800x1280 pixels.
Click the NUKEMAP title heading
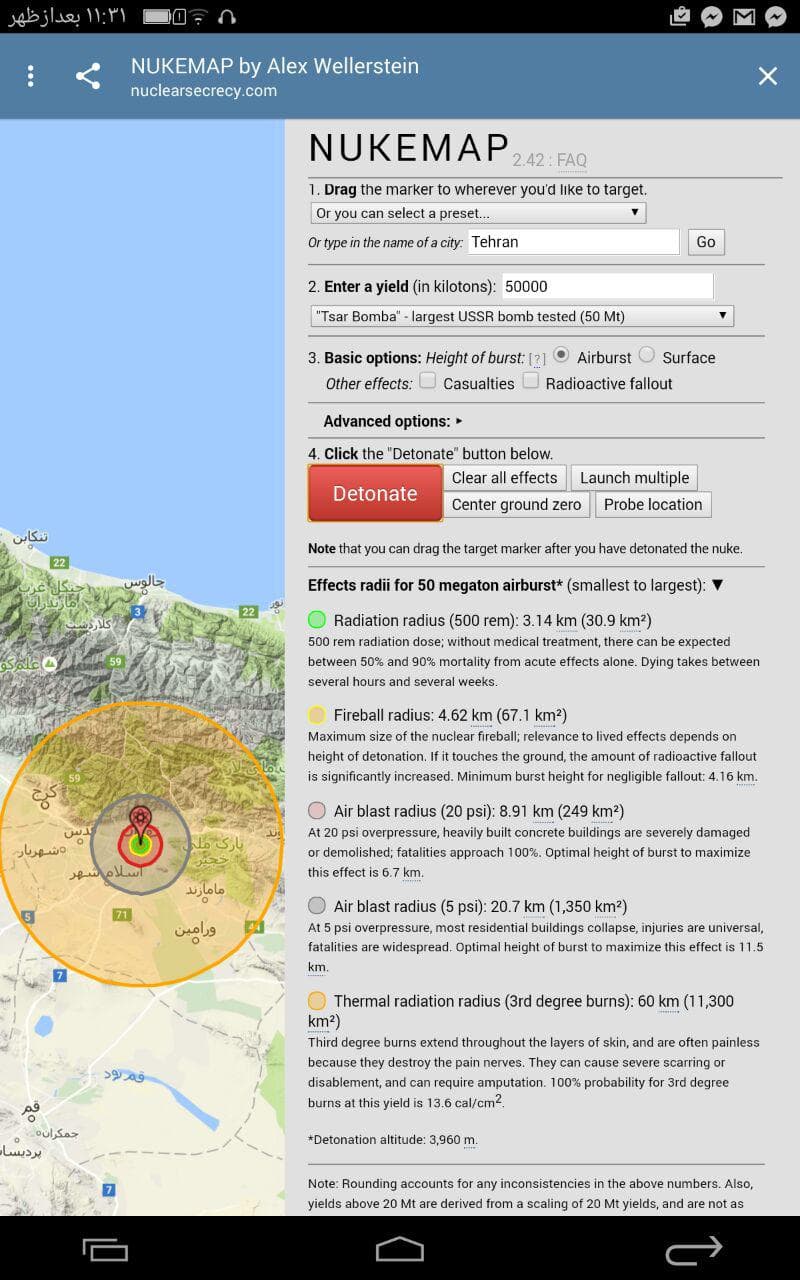[x=409, y=148]
